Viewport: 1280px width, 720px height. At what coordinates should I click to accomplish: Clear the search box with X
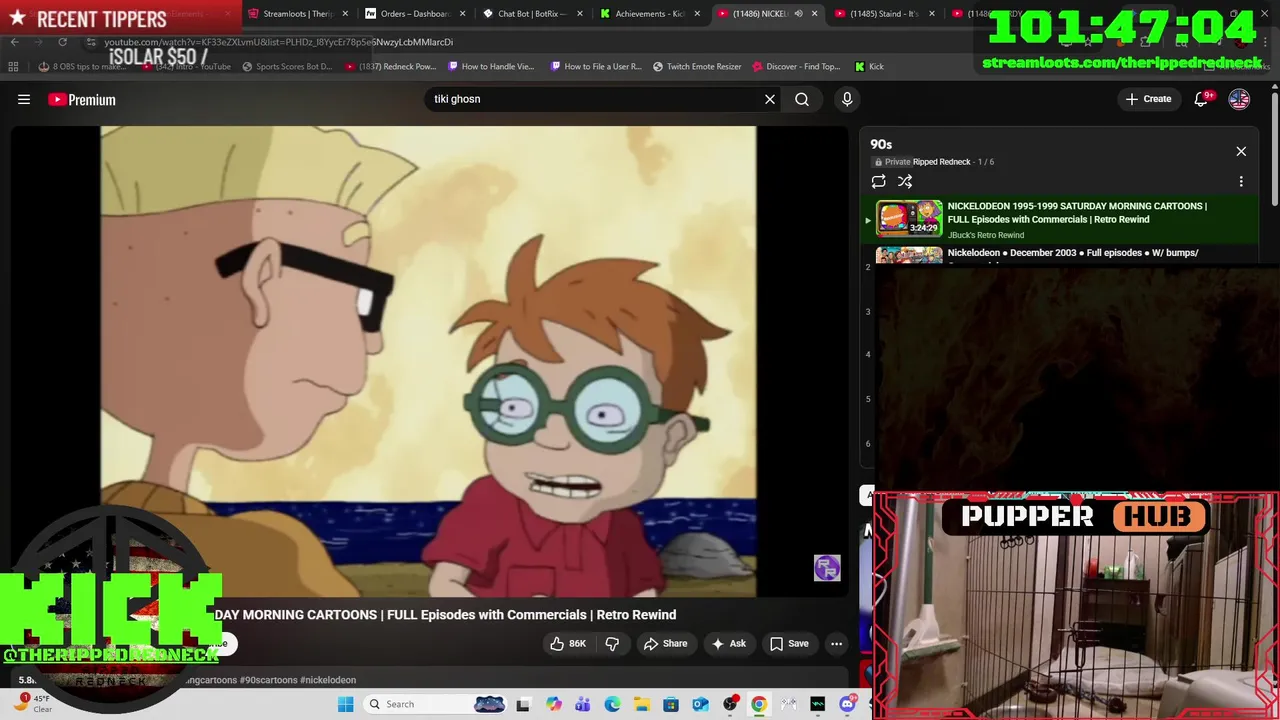point(770,99)
